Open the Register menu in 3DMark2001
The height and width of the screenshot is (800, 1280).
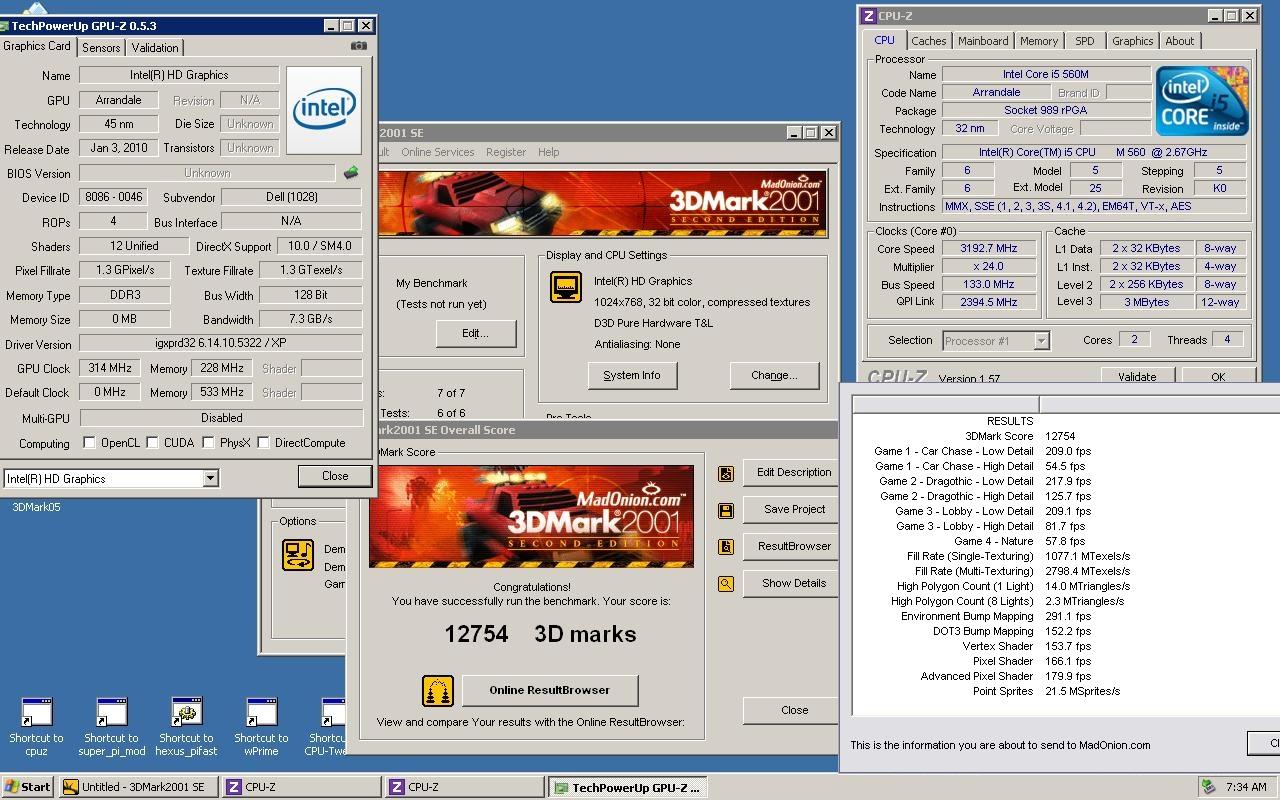click(x=506, y=152)
